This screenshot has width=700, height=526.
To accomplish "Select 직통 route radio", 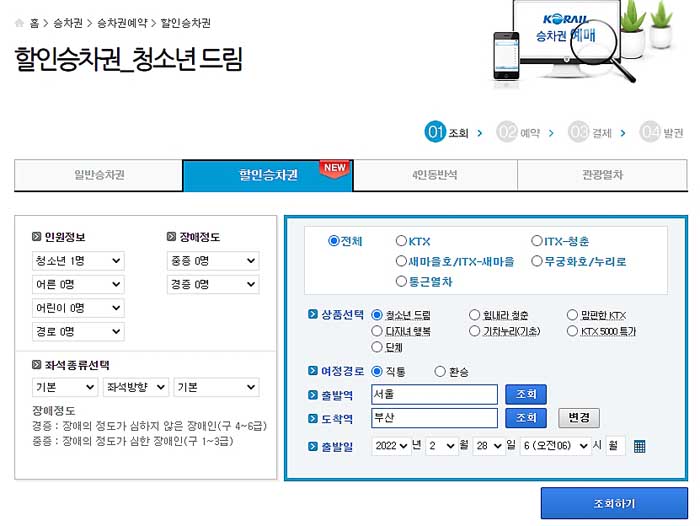I will click(x=377, y=372).
